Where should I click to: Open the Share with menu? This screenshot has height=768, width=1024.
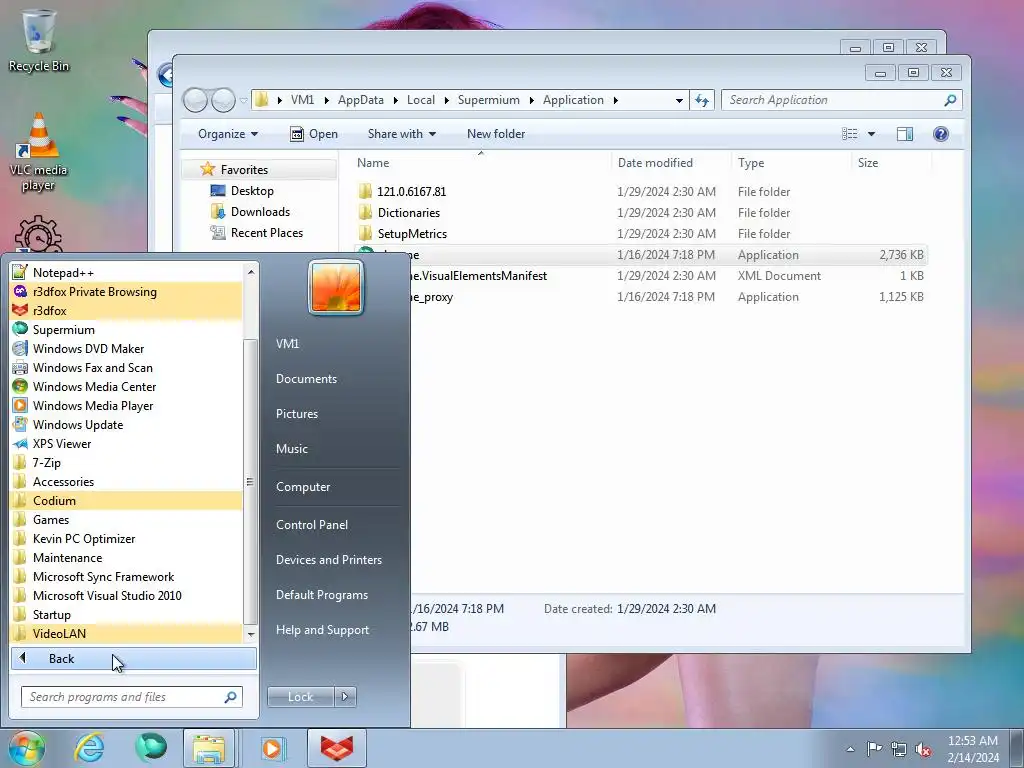click(x=402, y=134)
